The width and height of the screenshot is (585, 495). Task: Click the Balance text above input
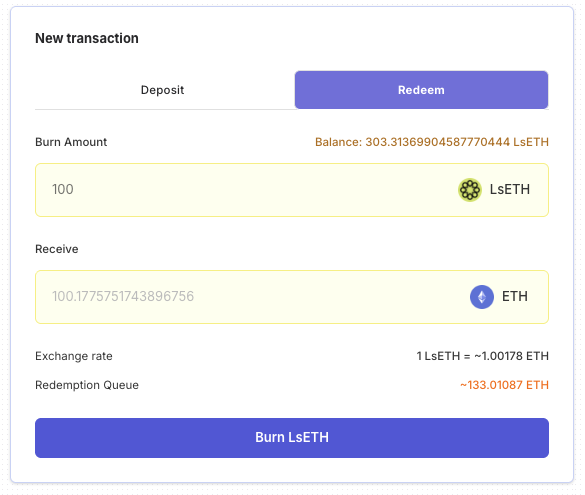click(432, 142)
